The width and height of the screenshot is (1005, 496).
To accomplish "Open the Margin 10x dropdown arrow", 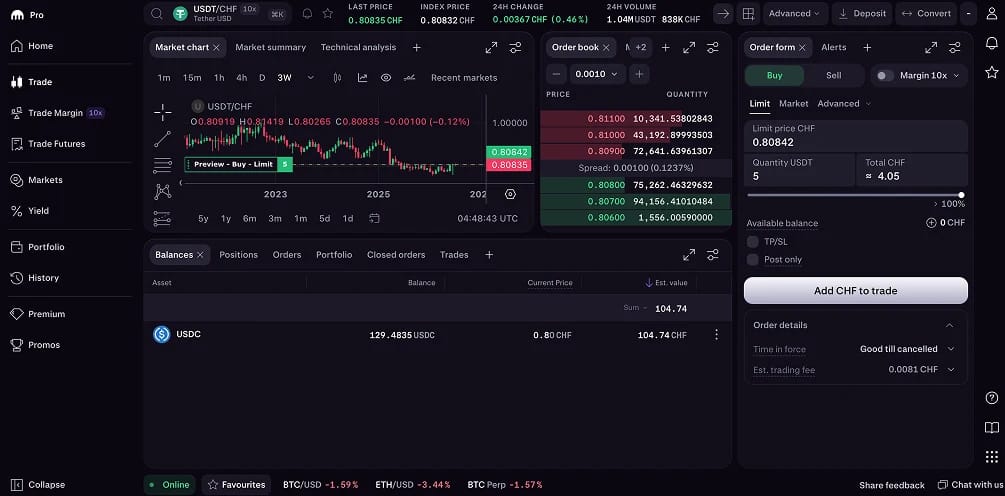I will coord(956,76).
